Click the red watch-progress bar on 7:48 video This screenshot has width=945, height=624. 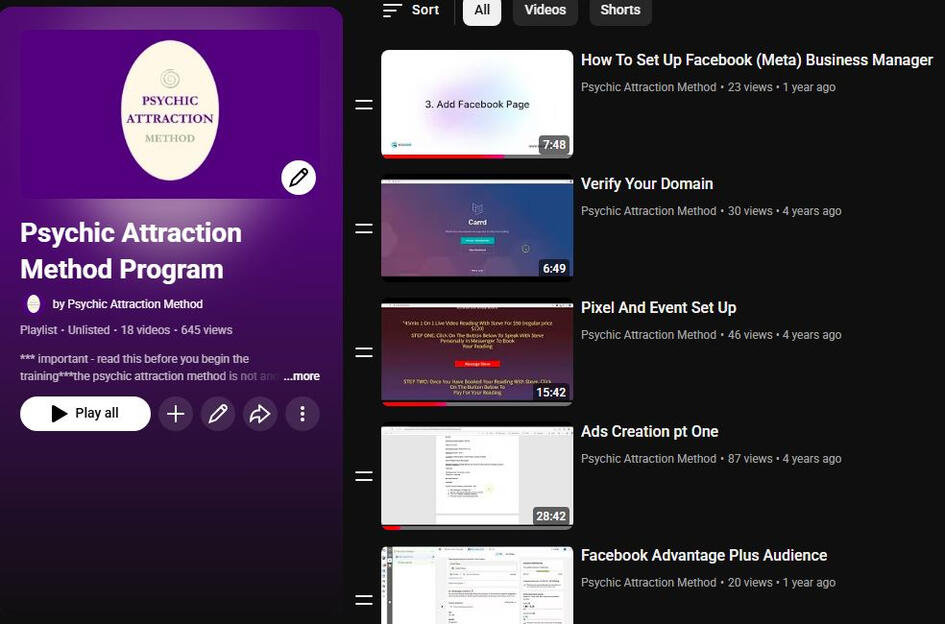pyautogui.click(x=443, y=156)
